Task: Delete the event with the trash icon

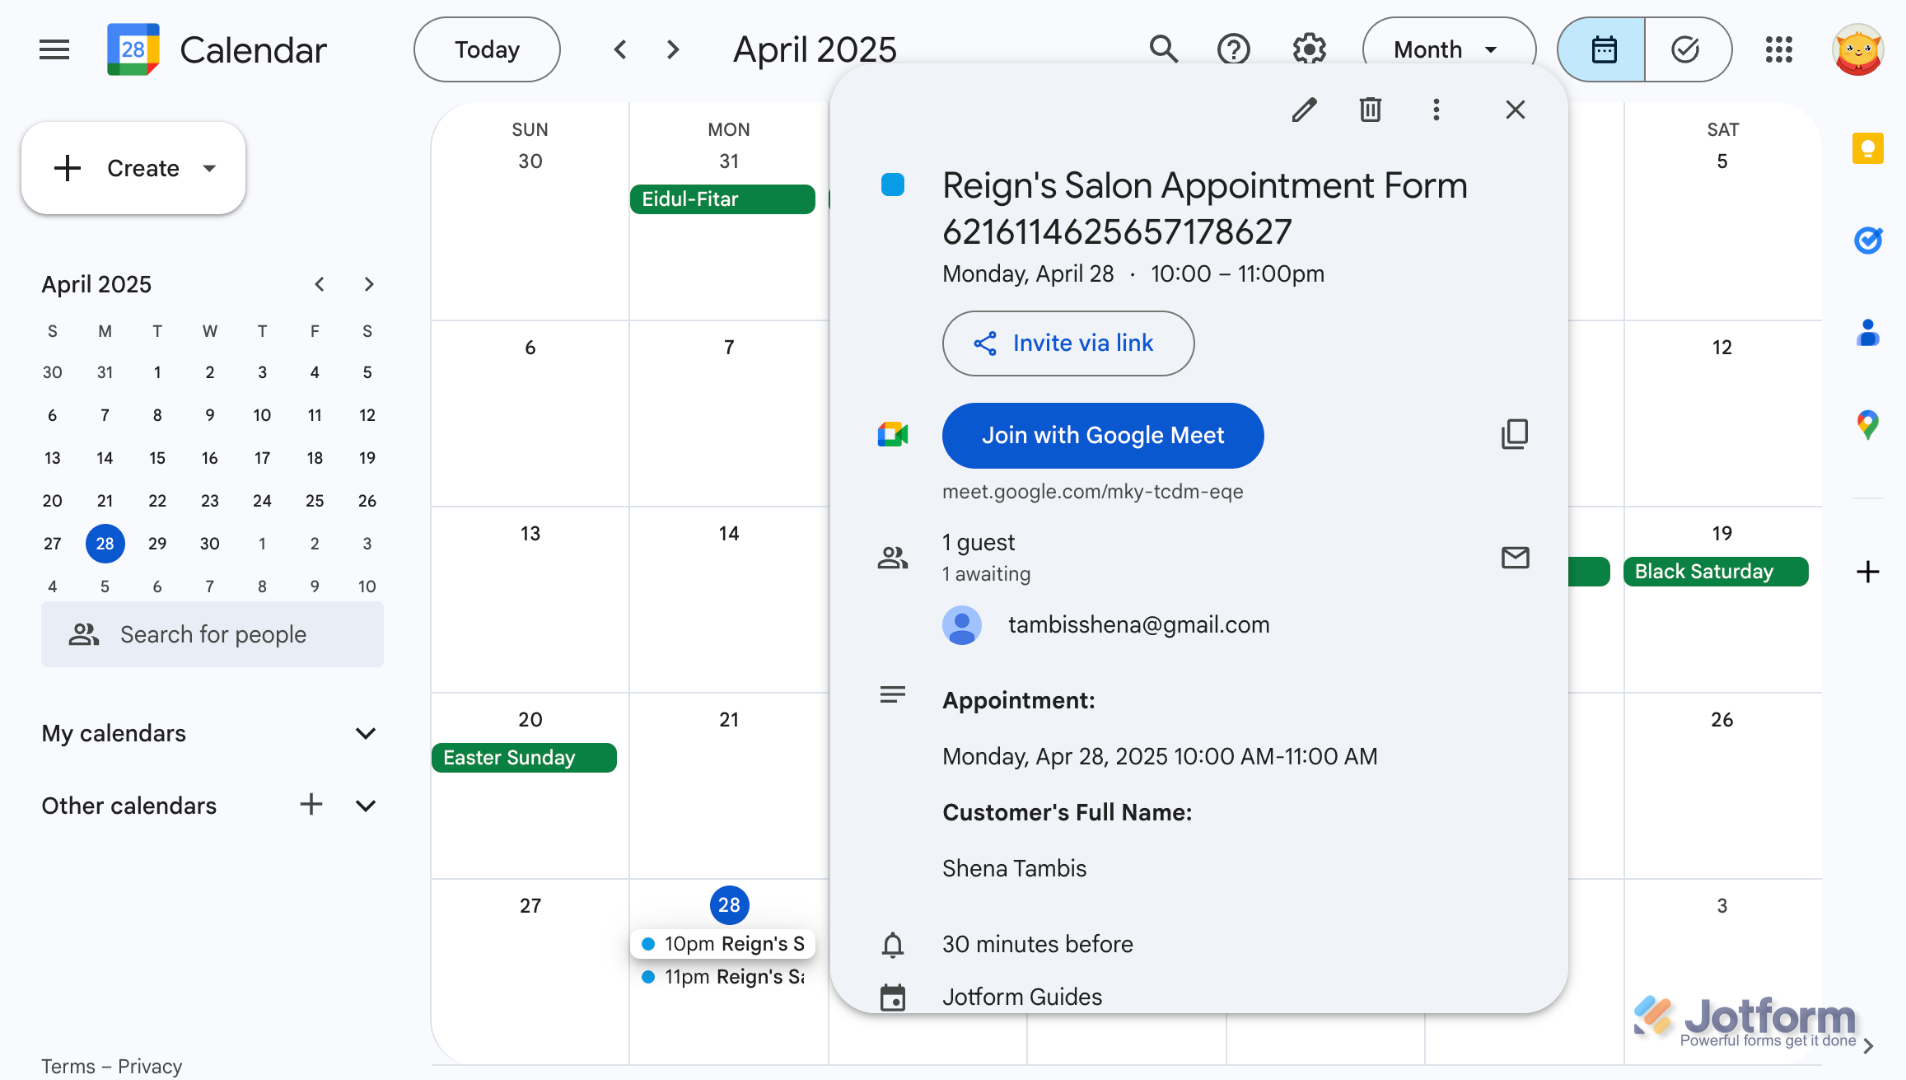Action: (x=1370, y=110)
